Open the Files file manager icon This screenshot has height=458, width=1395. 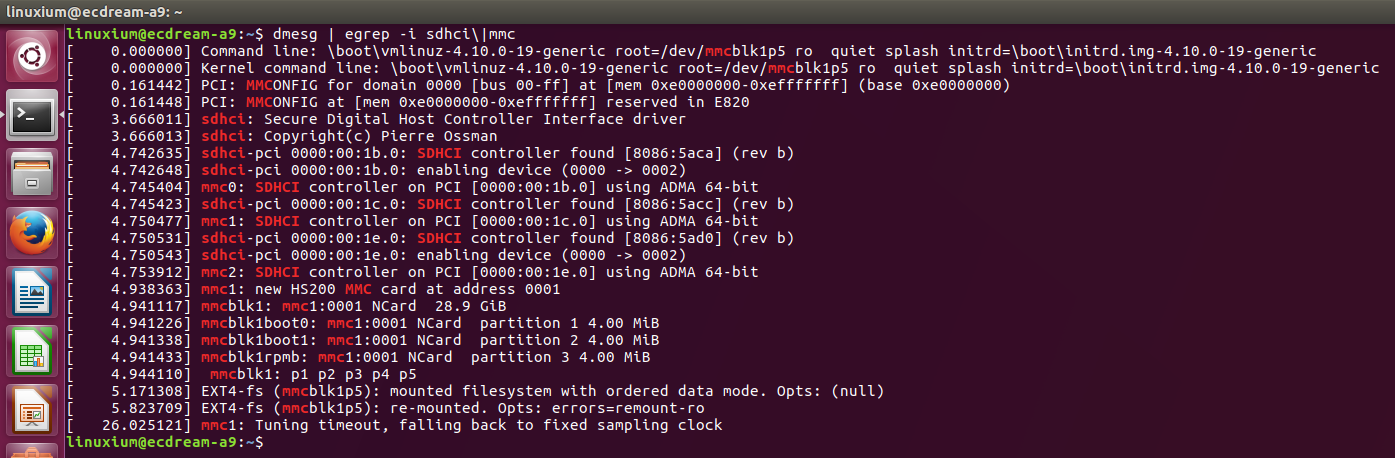click(32, 176)
